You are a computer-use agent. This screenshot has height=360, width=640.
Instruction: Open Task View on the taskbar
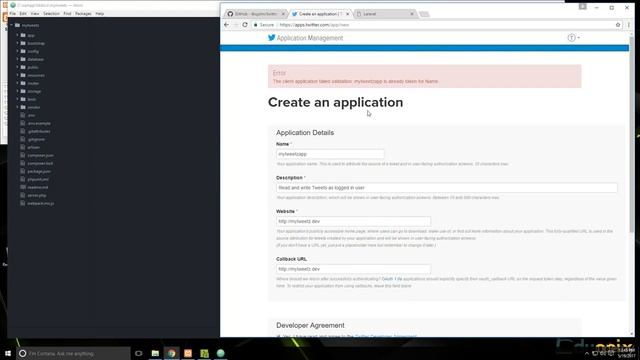[x=139, y=353]
